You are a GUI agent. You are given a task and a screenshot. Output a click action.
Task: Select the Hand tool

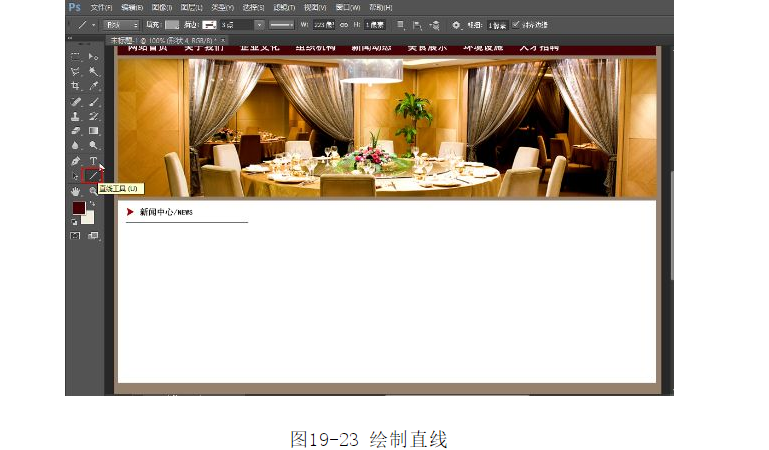point(76,190)
